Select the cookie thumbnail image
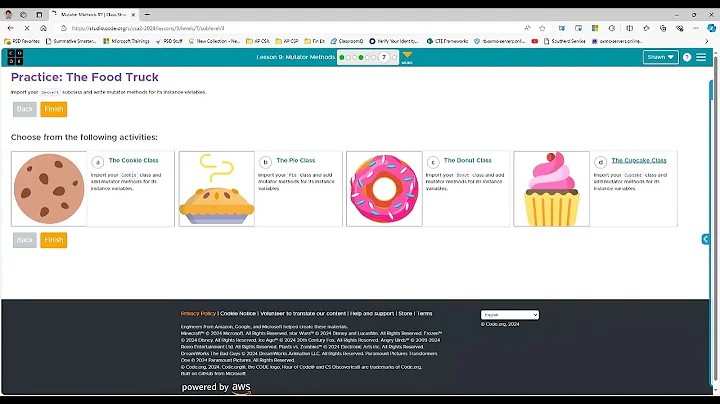Image resolution: width=720 pixels, height=404 pixels. tap(49, 189)
